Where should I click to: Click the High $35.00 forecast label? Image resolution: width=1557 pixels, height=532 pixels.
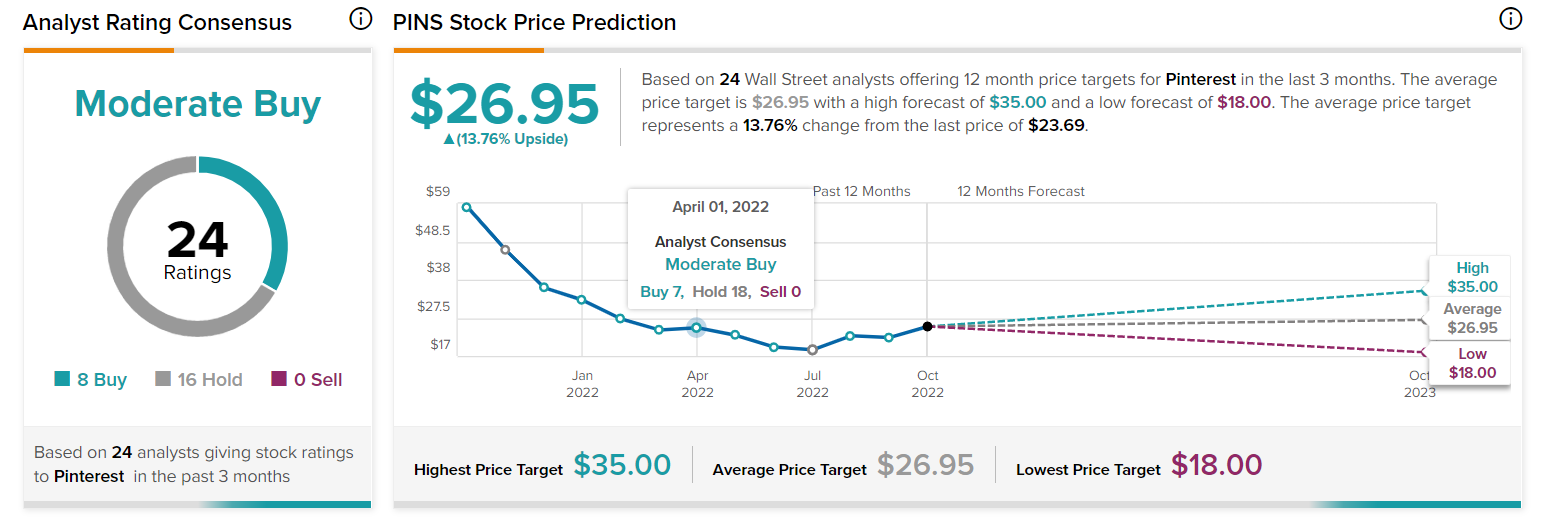click(1472, 277)
